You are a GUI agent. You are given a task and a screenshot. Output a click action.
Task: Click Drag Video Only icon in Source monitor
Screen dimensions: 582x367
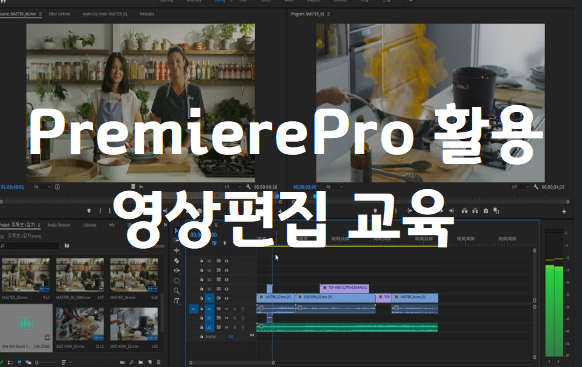pos(133,187)
